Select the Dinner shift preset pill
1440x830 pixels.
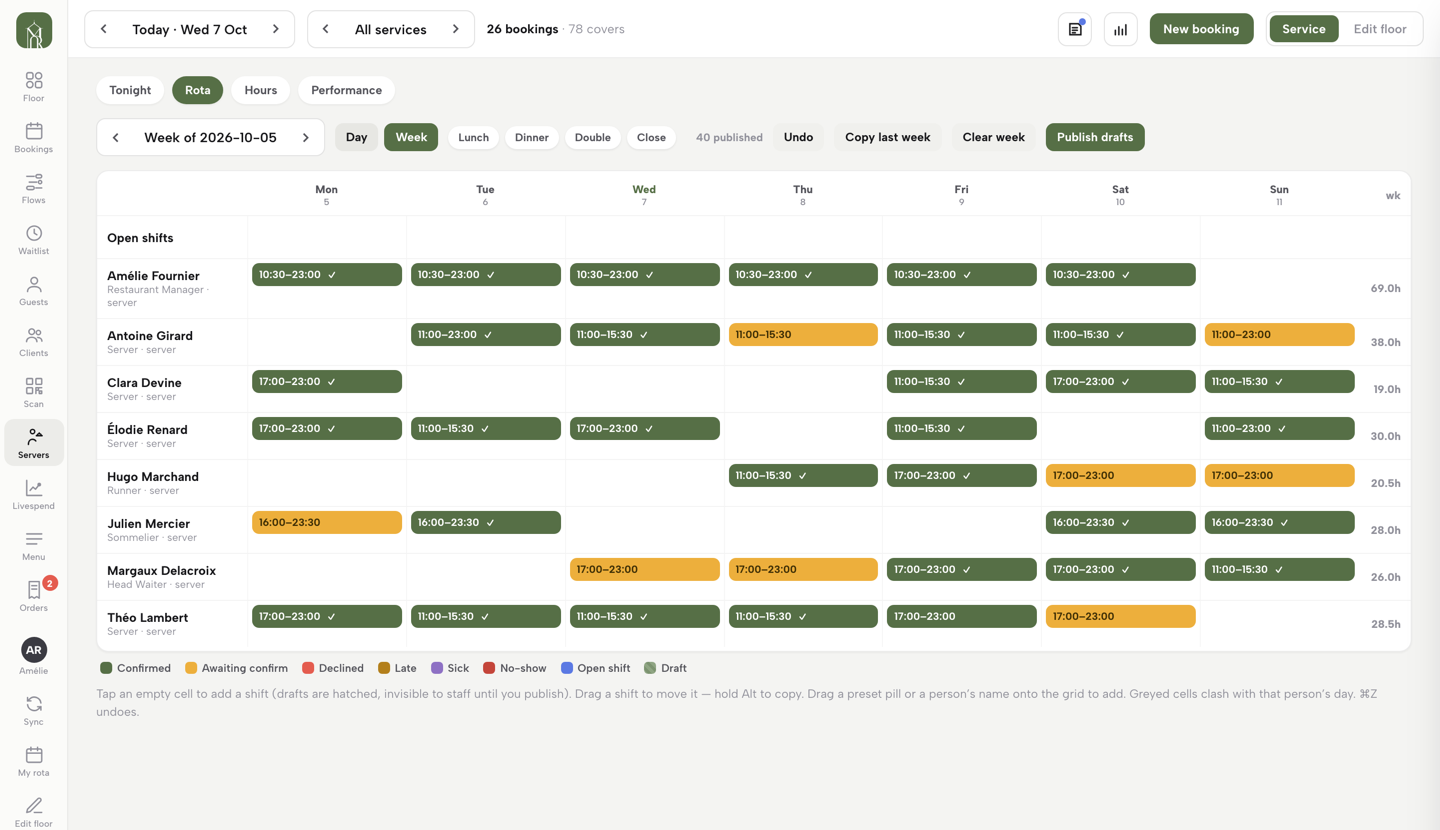click(x=532, y=137)
